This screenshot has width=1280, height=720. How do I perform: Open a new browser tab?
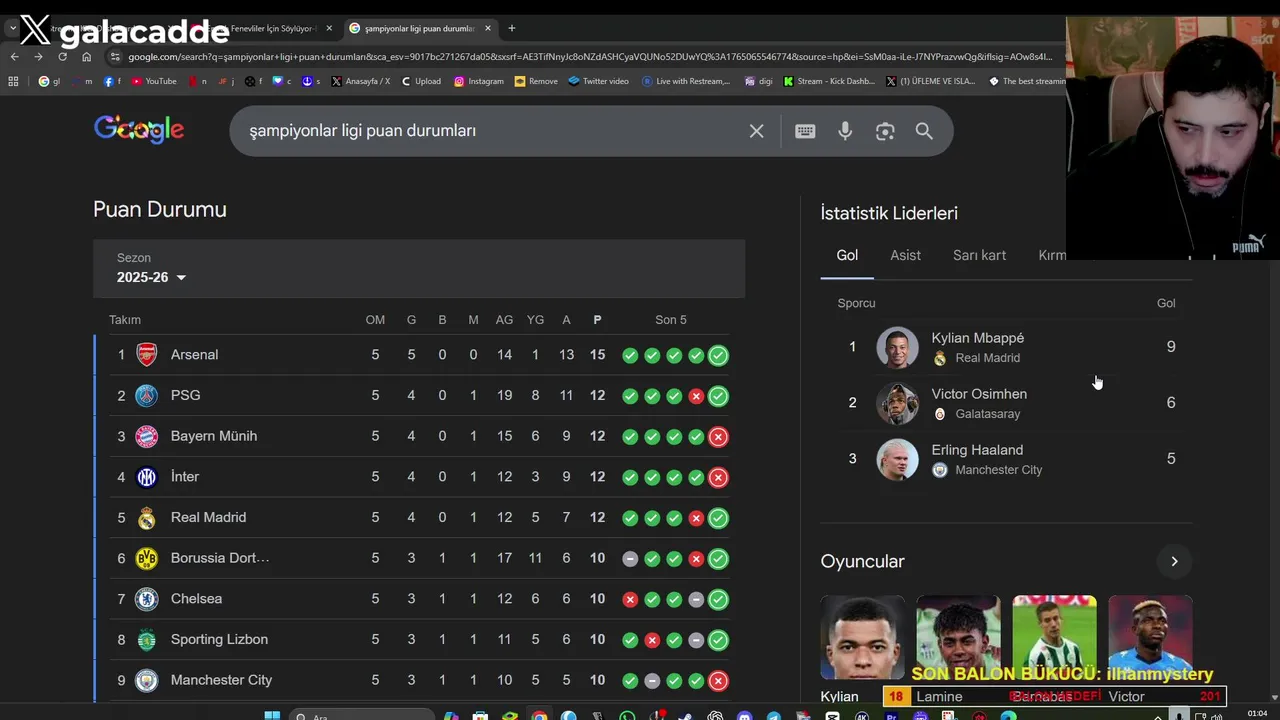point(511,28)
